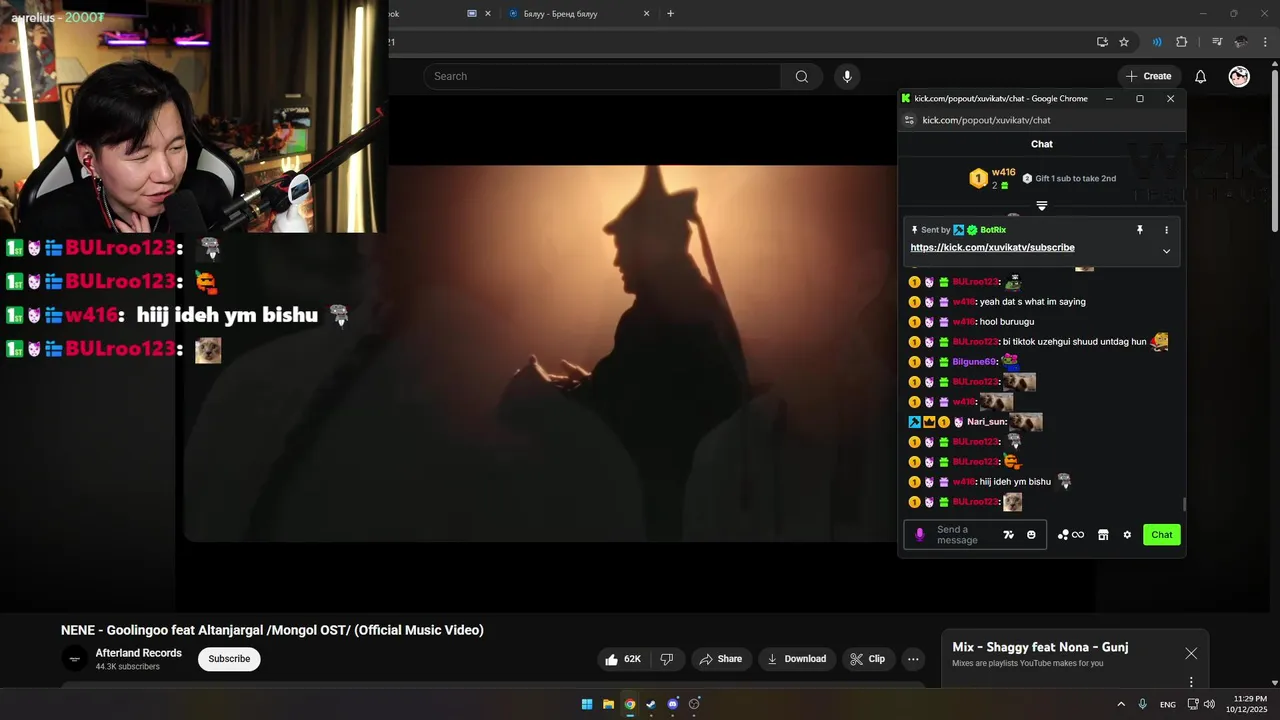Change input language ENG in the tray
1280x720 pixels.
pos(1168,705)
